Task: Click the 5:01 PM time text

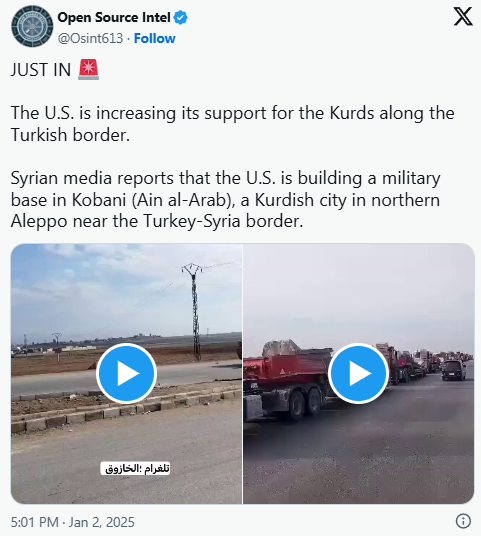Action: tap(35, 522)
